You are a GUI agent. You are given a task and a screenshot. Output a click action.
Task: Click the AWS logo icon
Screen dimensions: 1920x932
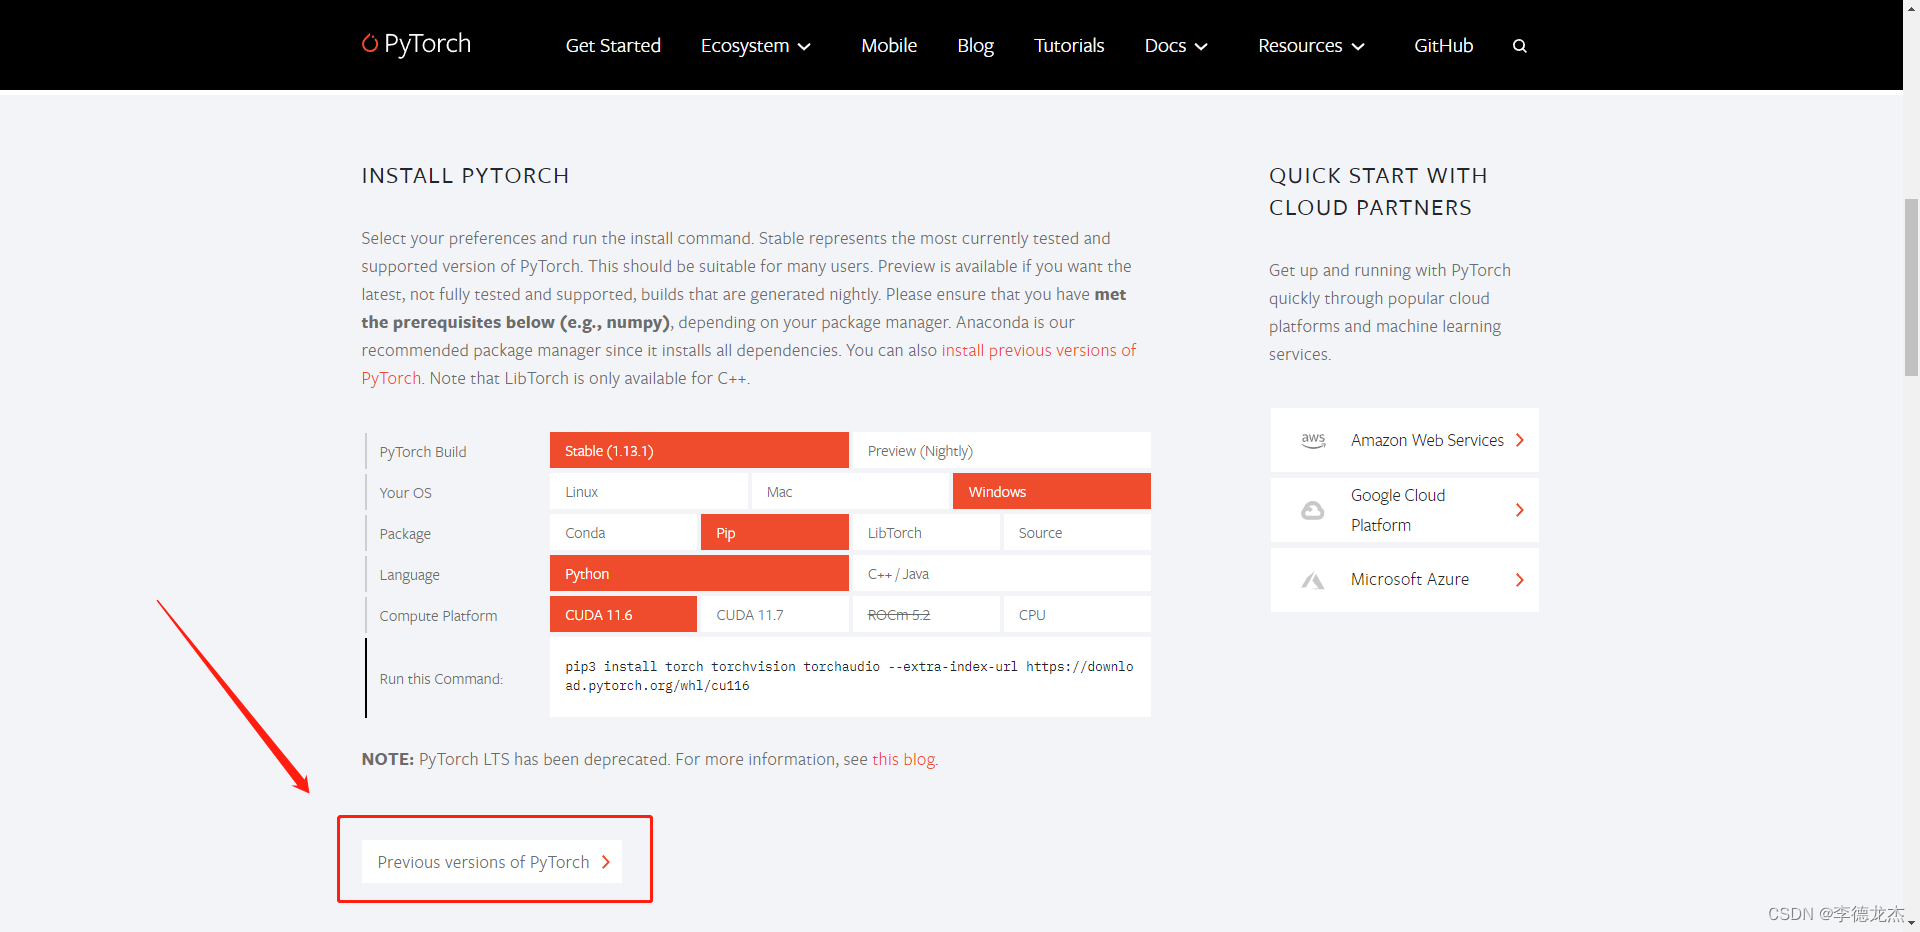coord(1313,440)
